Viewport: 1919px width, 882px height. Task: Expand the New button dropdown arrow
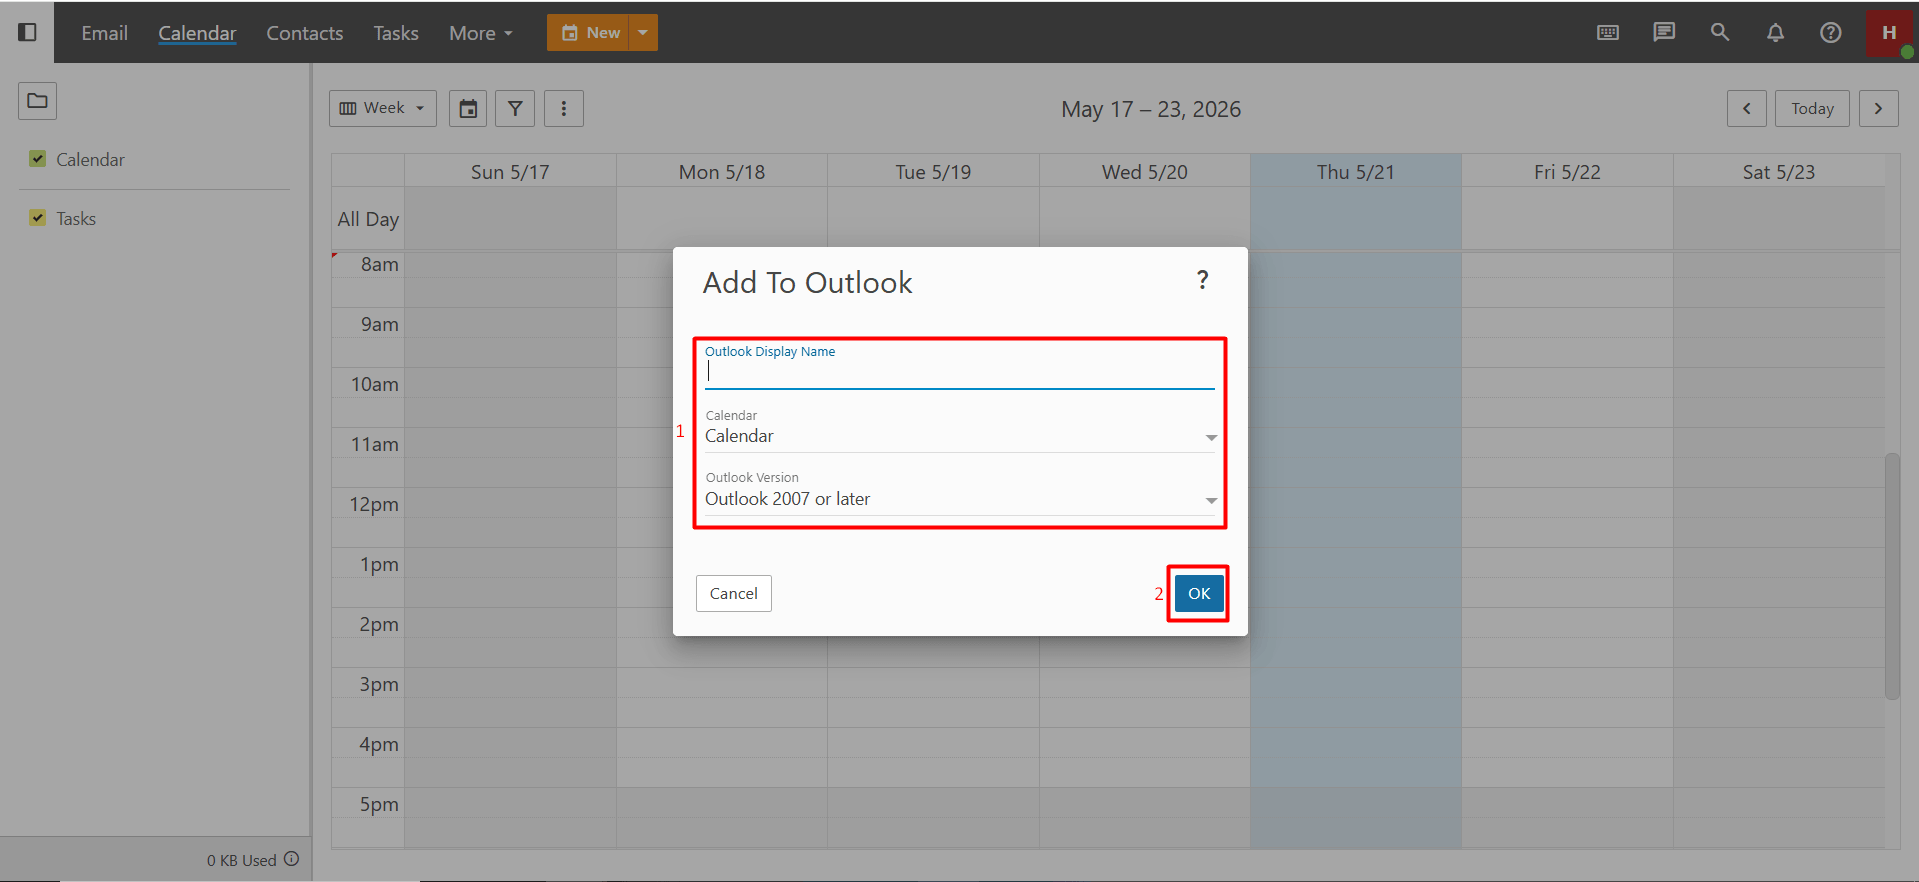(643, 32)
